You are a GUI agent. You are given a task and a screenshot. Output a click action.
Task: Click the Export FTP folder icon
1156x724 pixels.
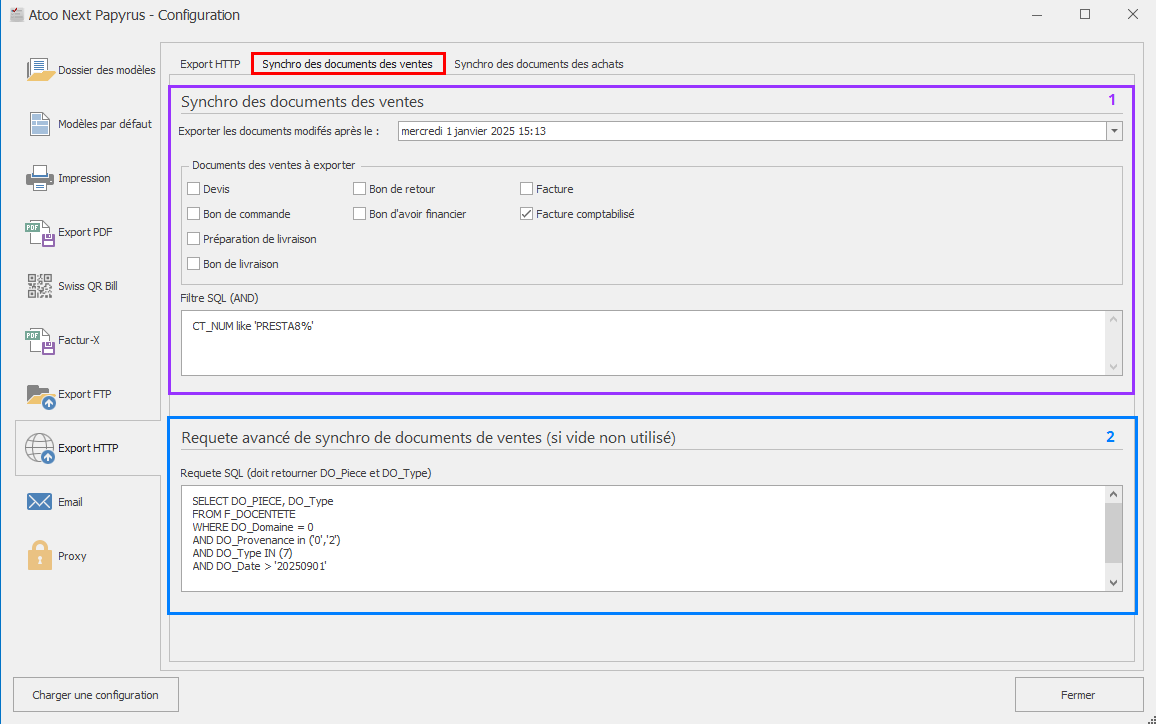coord(40,394)
